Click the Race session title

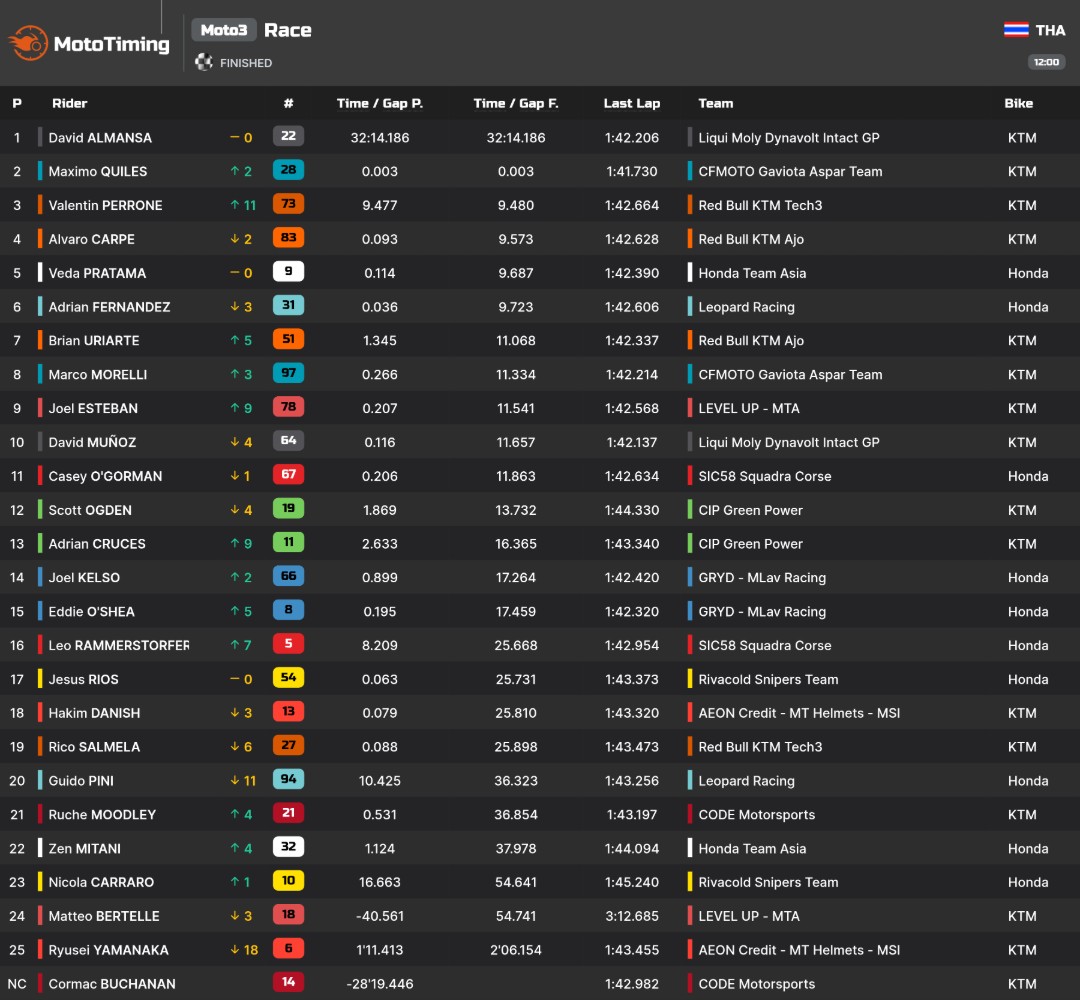pyautogui.click(x=288, y=30)
